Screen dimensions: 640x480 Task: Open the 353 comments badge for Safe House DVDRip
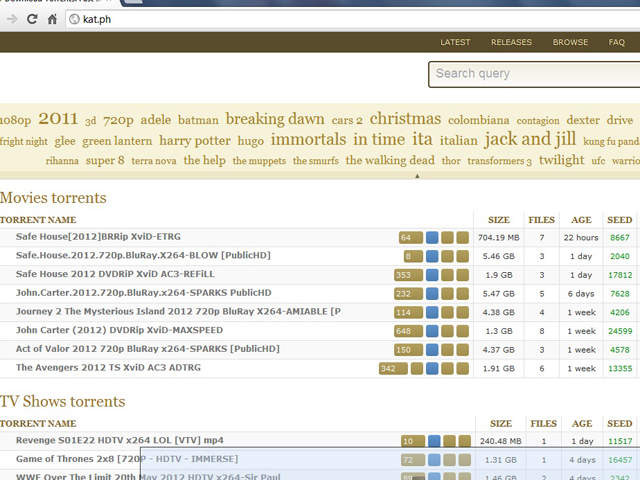[x=406, y=275]
